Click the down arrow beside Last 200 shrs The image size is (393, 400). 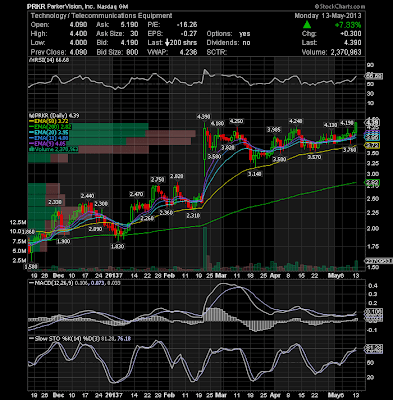168,43
